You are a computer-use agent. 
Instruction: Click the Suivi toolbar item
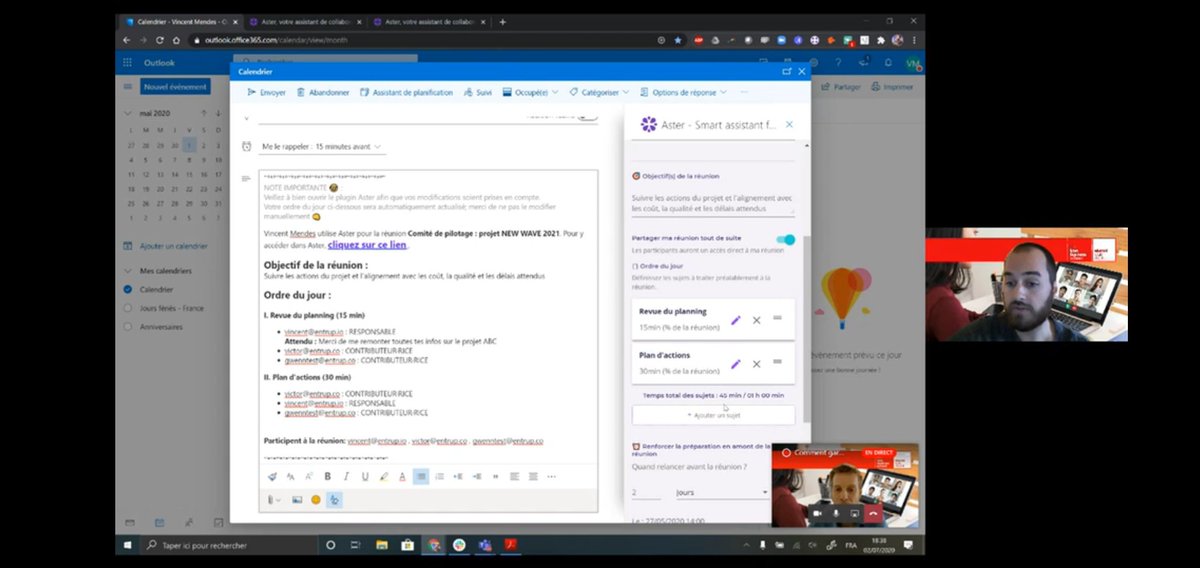click(x=477, y=92)
